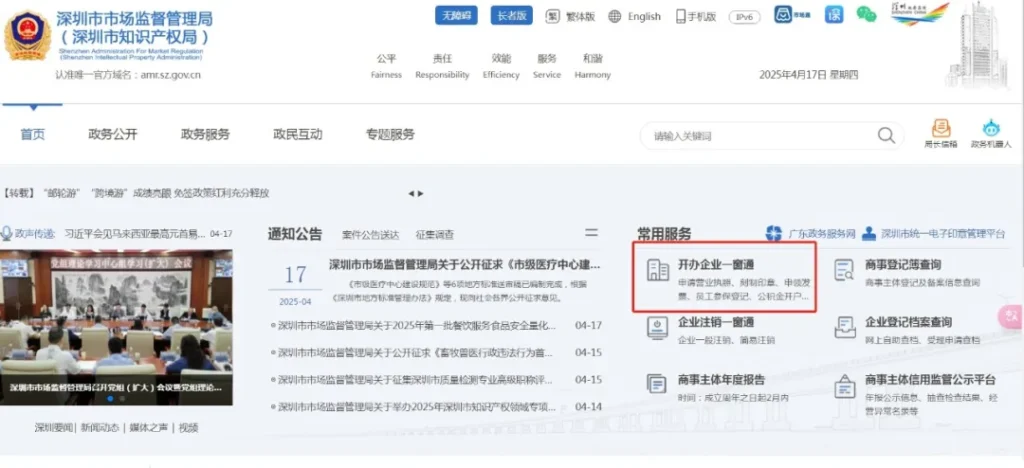The image size is (1024, 468).
Task: Click the search magnifier icon
Action: (x=886, y=136)
